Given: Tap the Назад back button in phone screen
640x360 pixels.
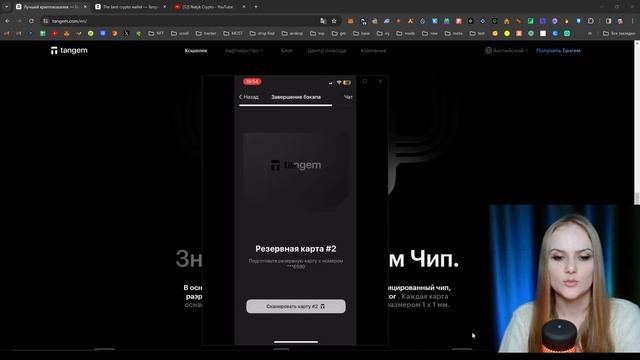Looking at the screenshot, I should click(249, 97).
